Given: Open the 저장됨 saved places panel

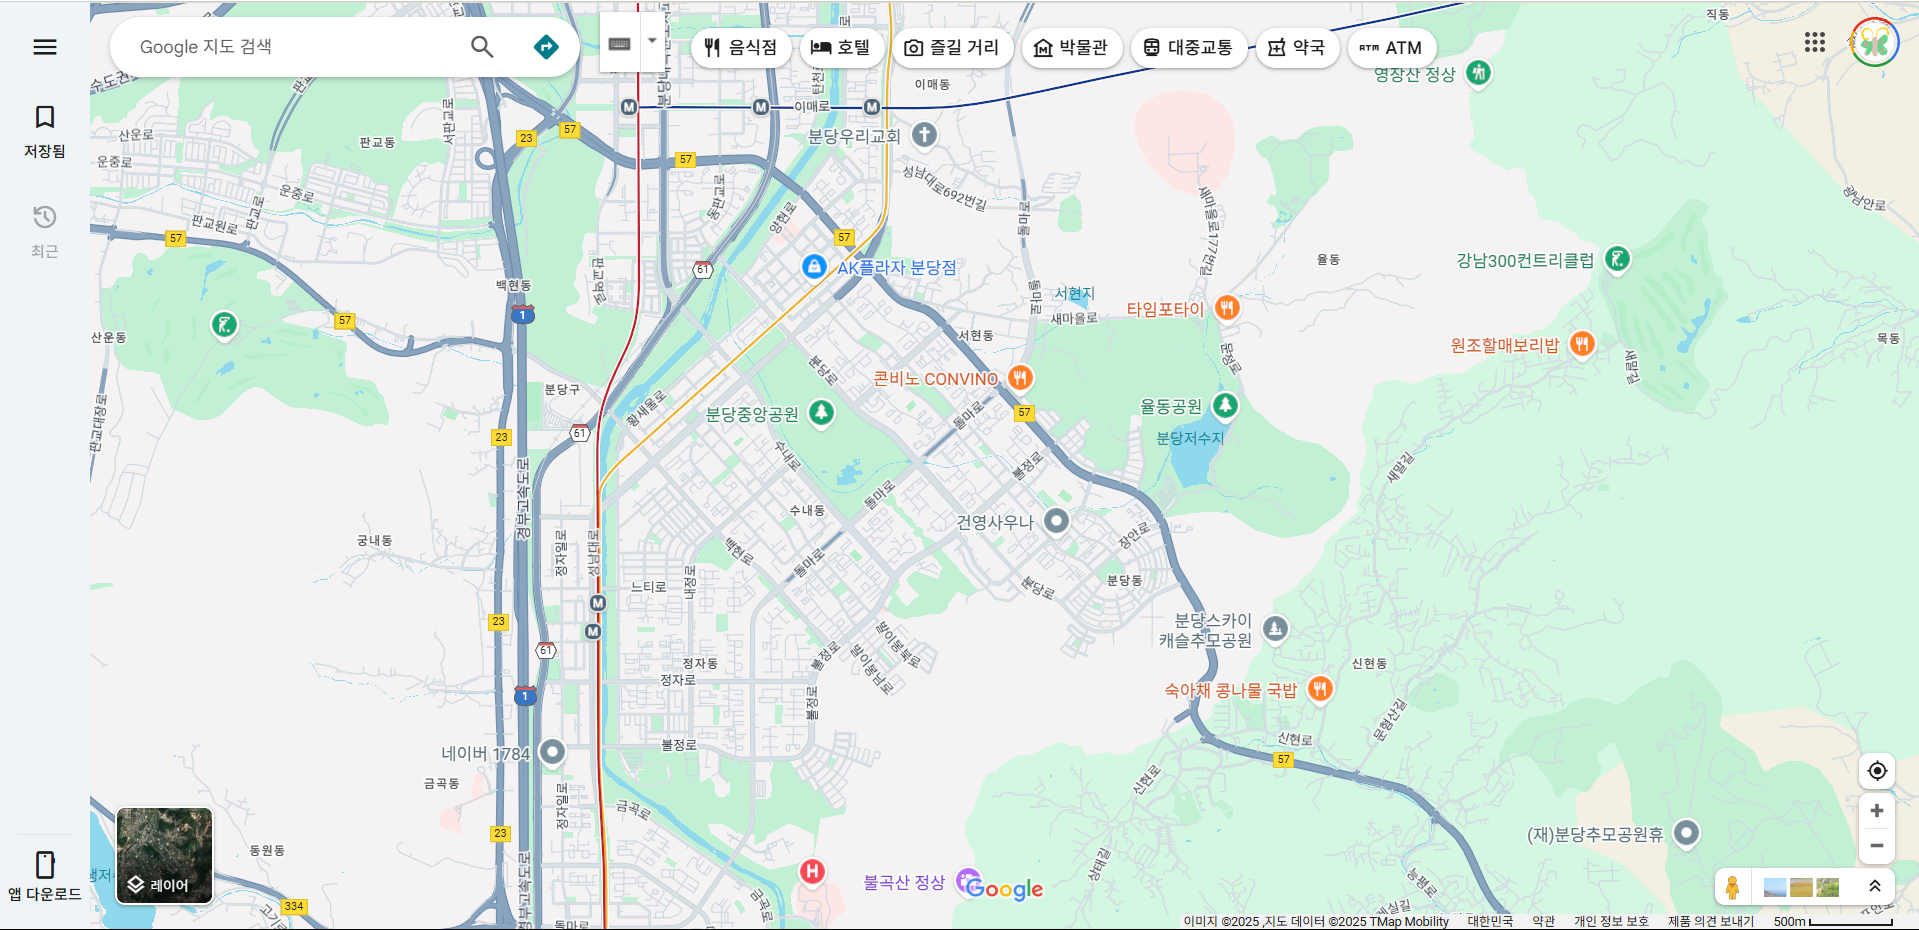Looking at the screenshot, I should (x=45, y=132).
